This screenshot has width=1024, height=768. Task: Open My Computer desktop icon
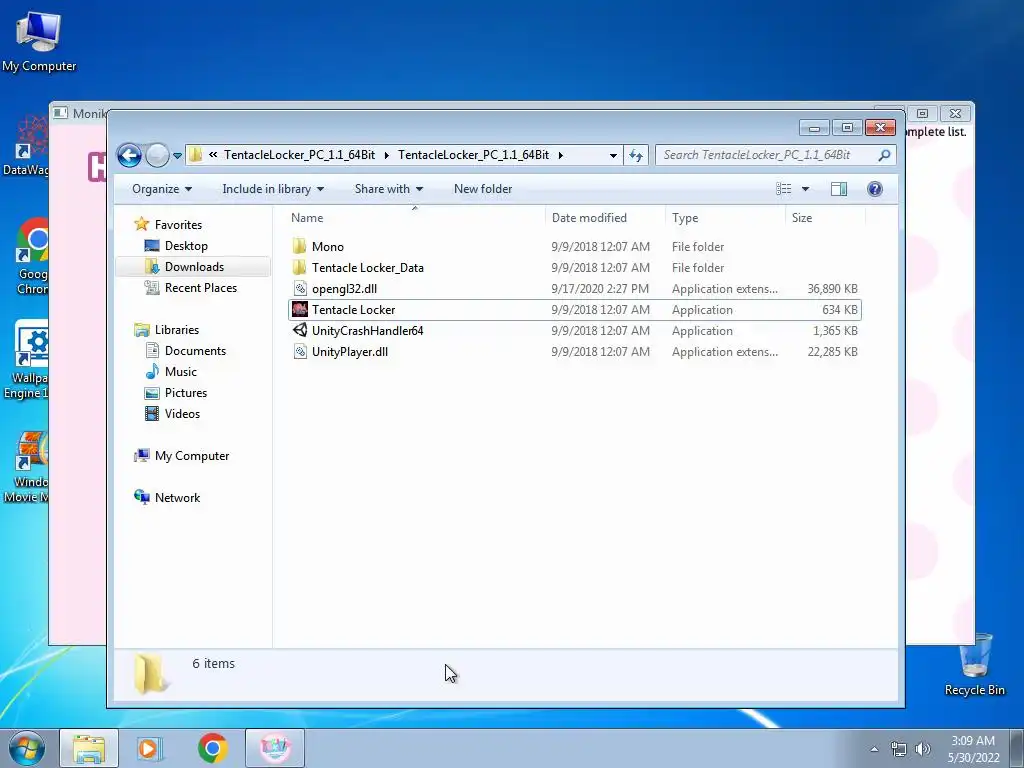pos(39,42)
